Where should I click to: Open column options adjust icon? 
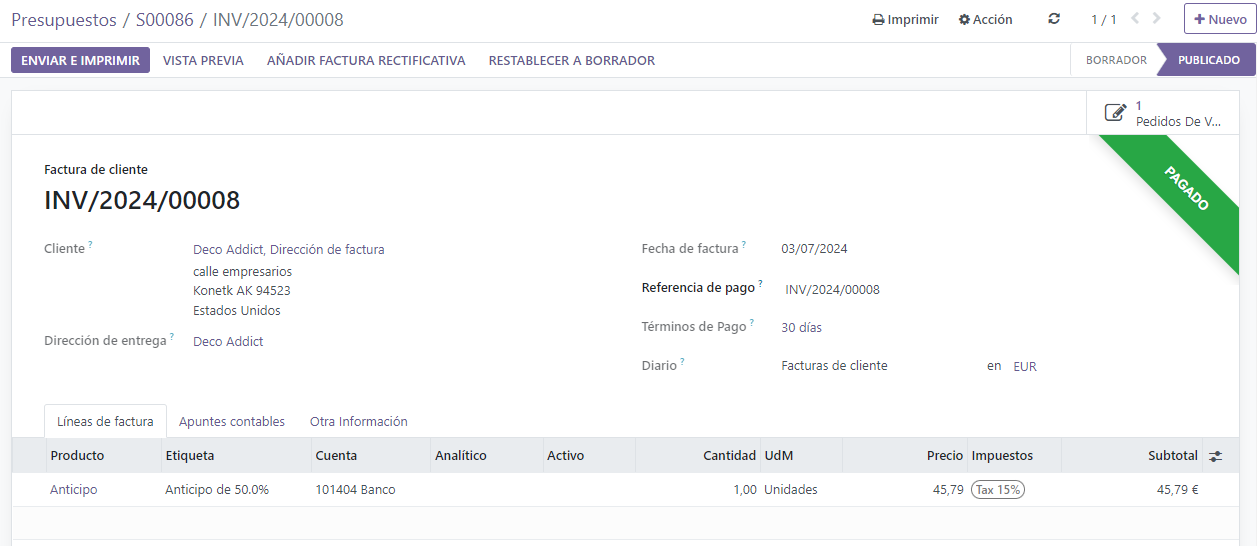point(1215,456)
